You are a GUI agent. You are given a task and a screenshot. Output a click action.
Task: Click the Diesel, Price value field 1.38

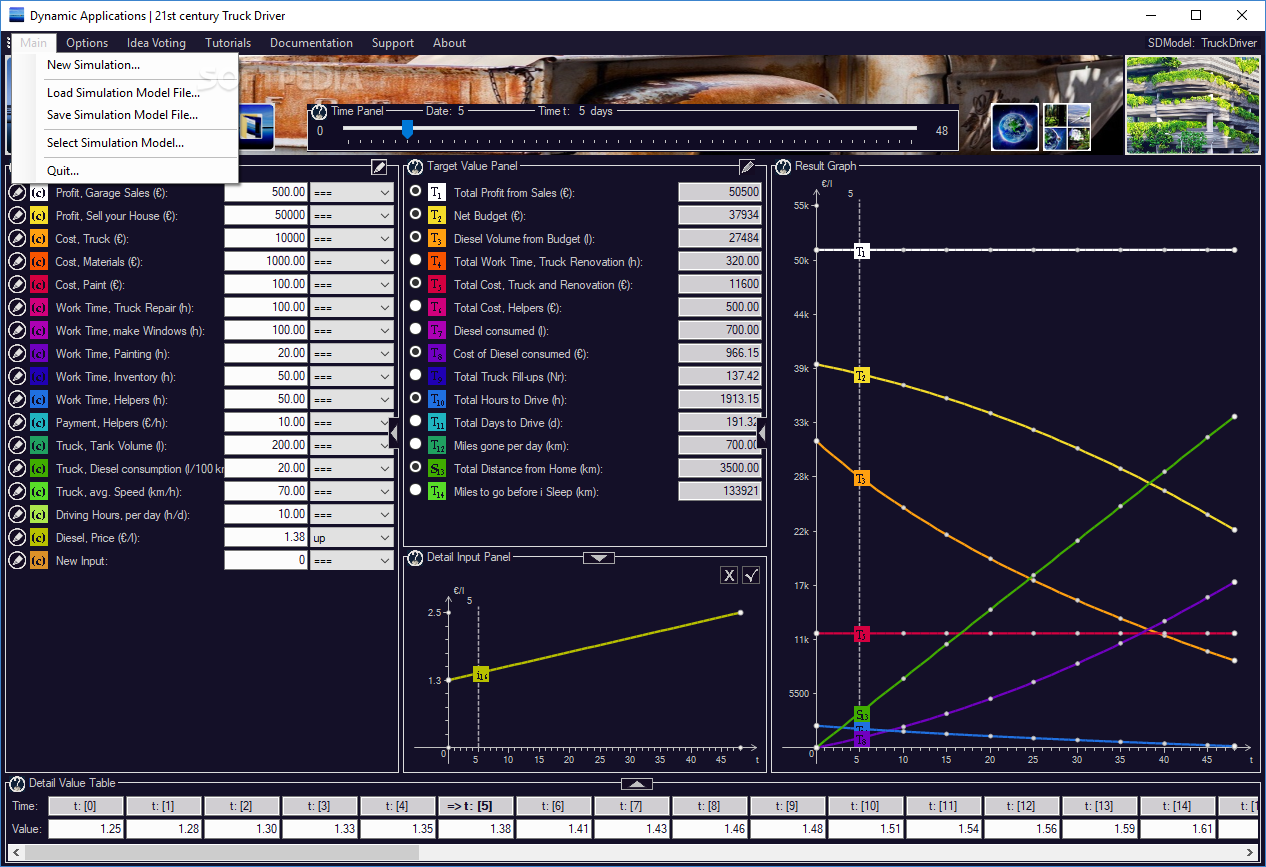[266, 537]
